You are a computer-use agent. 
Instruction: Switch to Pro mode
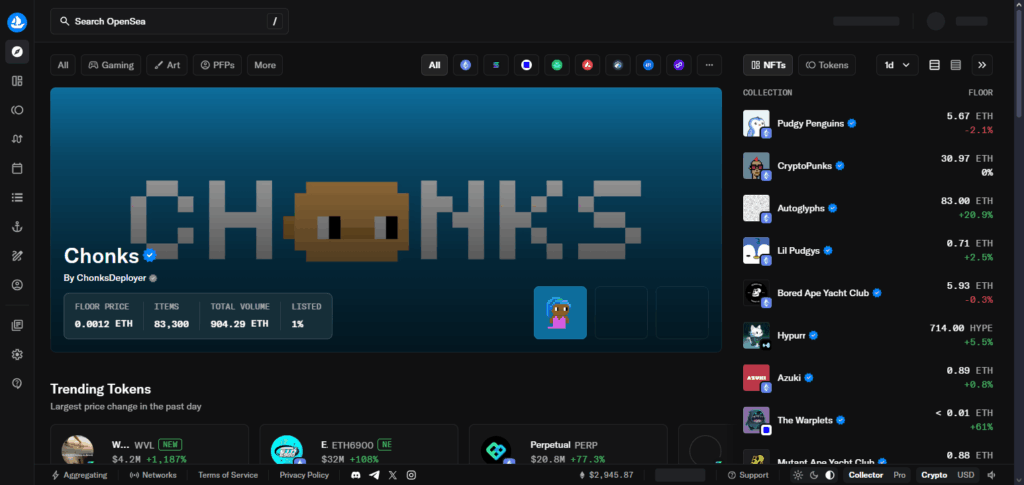coord(899,475)
